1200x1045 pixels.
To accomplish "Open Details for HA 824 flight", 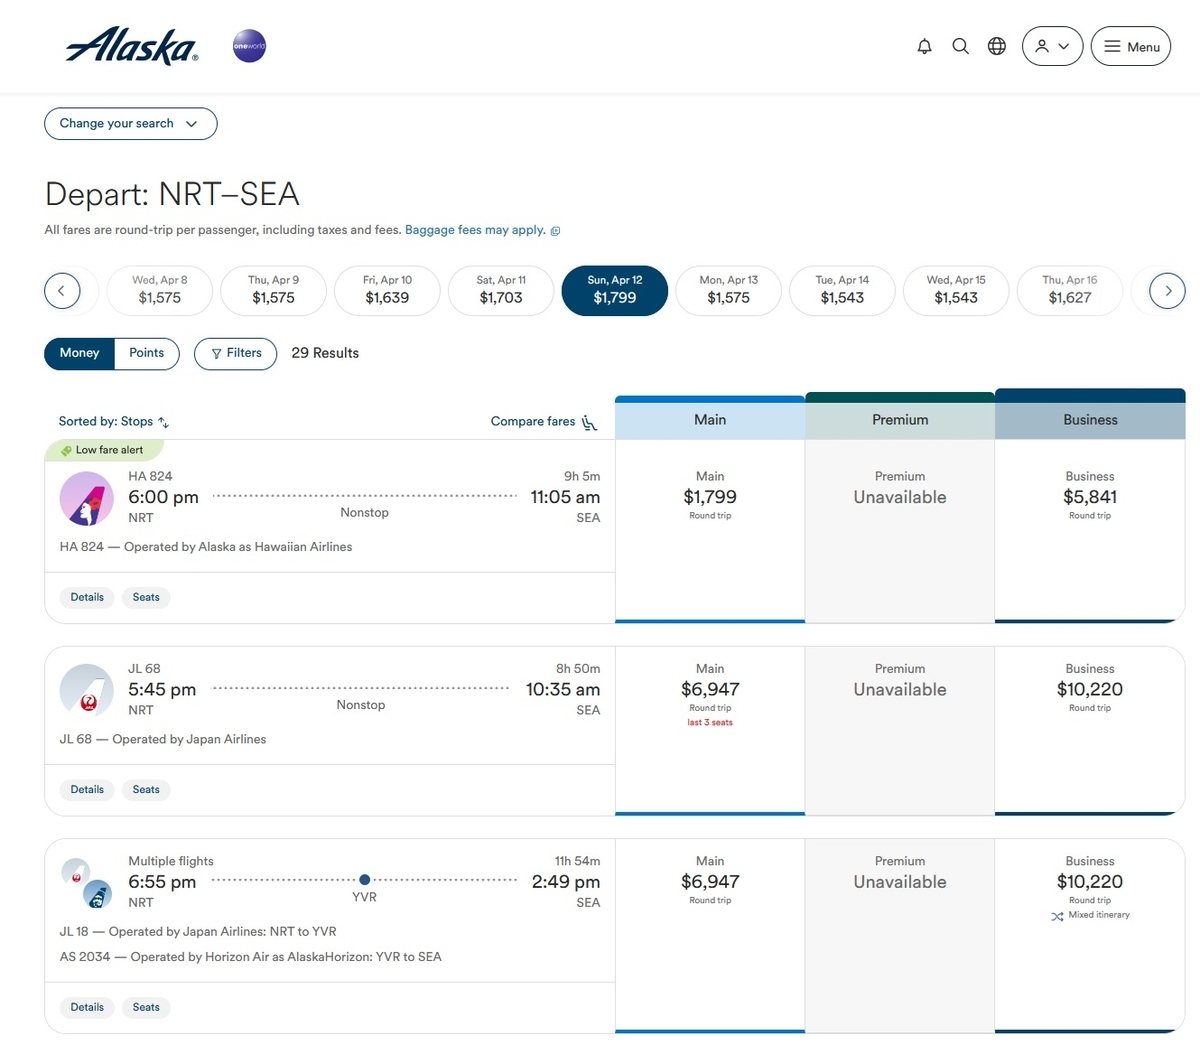I will [x=87, y=597].
